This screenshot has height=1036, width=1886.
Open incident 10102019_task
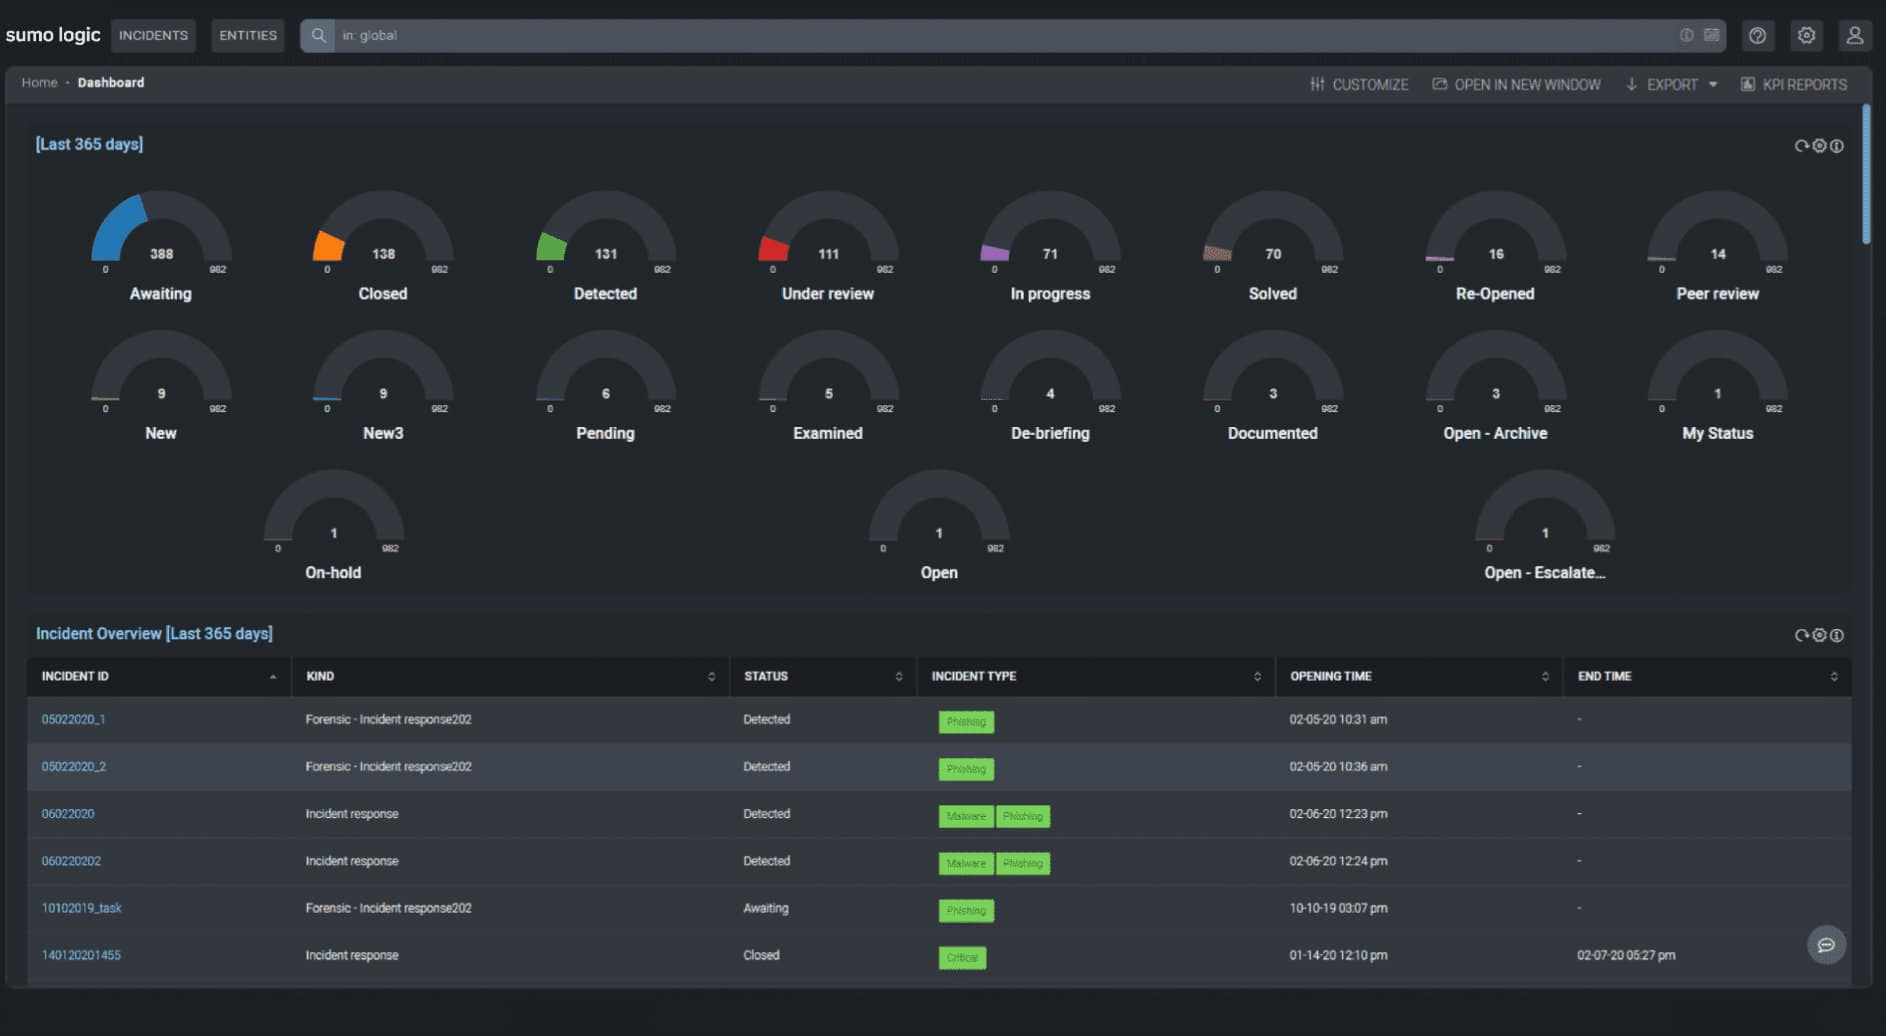[x=81, y=908]
